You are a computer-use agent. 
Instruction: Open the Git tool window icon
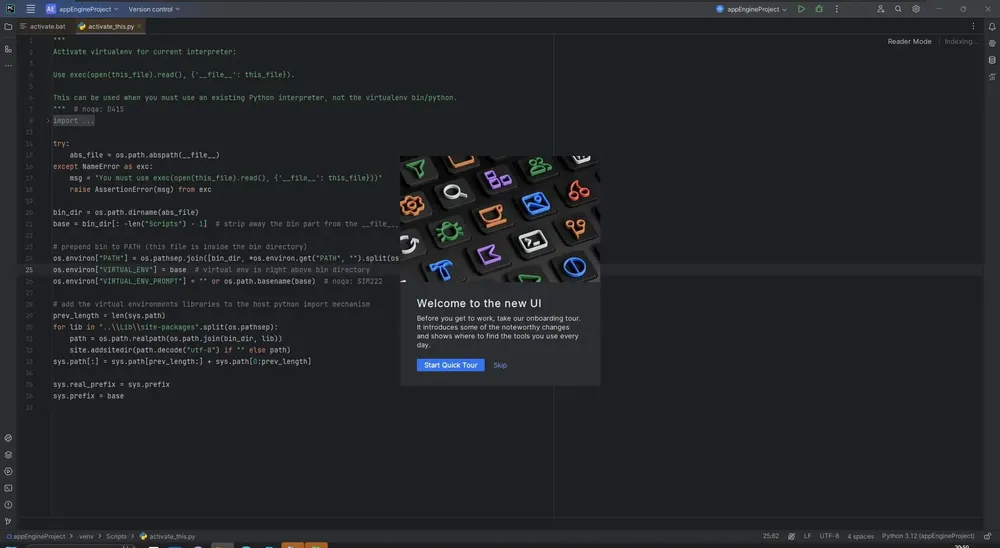[x=8, y=521]
